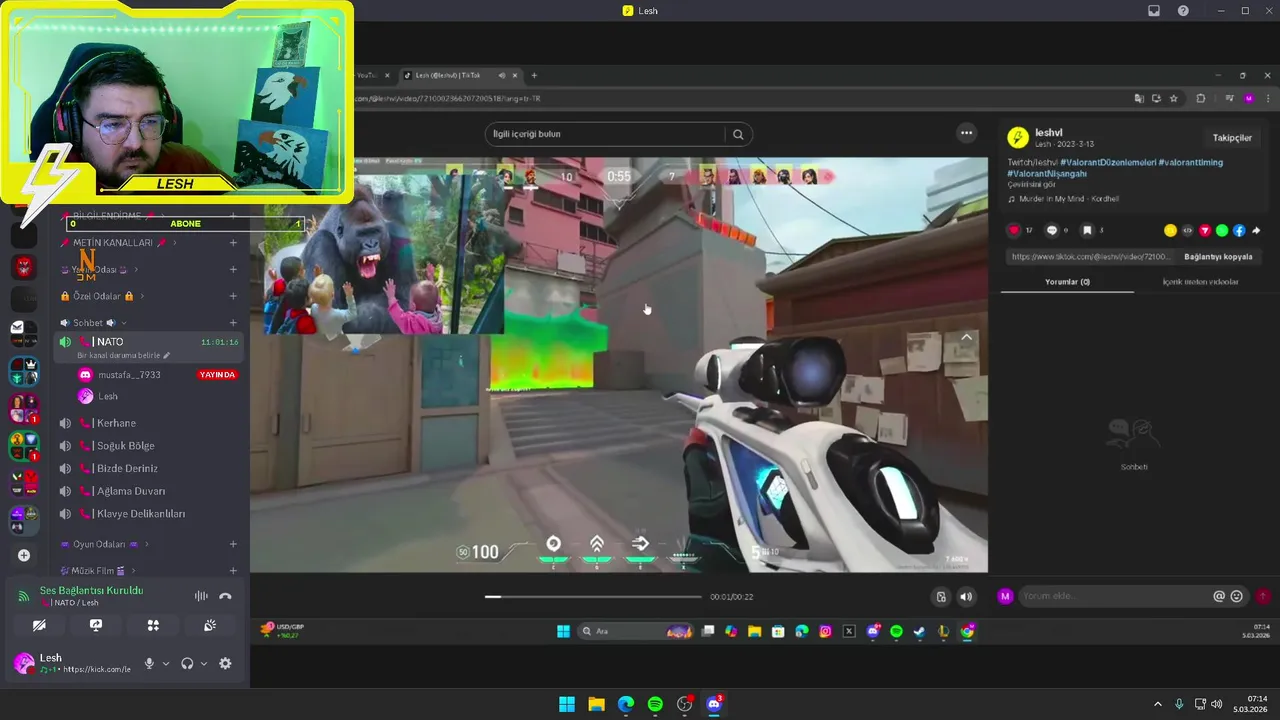Mute the TikTok video volume
This screenshot has width=1280, height=720.
966,597
